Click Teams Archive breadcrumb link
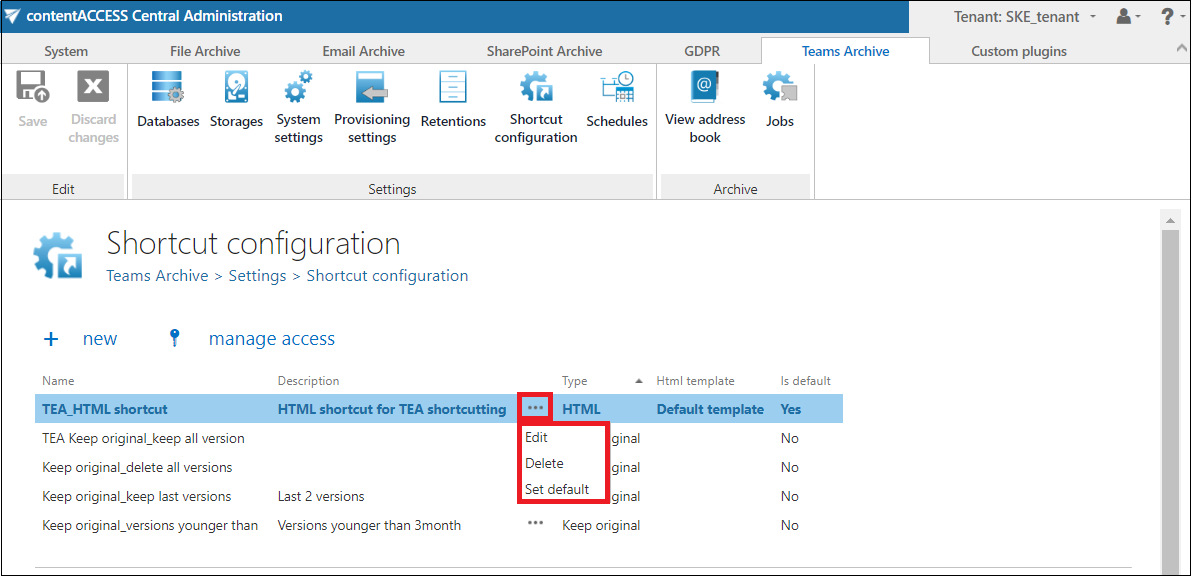This screenshot has width=1191, height=576. click(157, 276)
